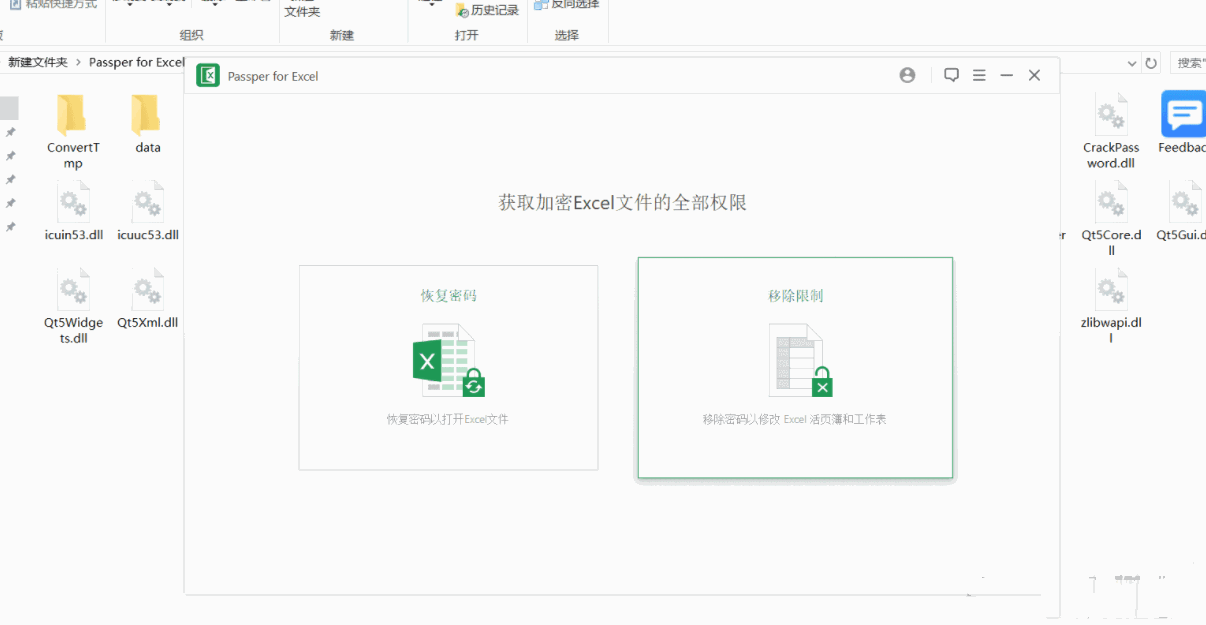
Task: Open the ConvertTmp folder
Action: click(x=73, y=116)
